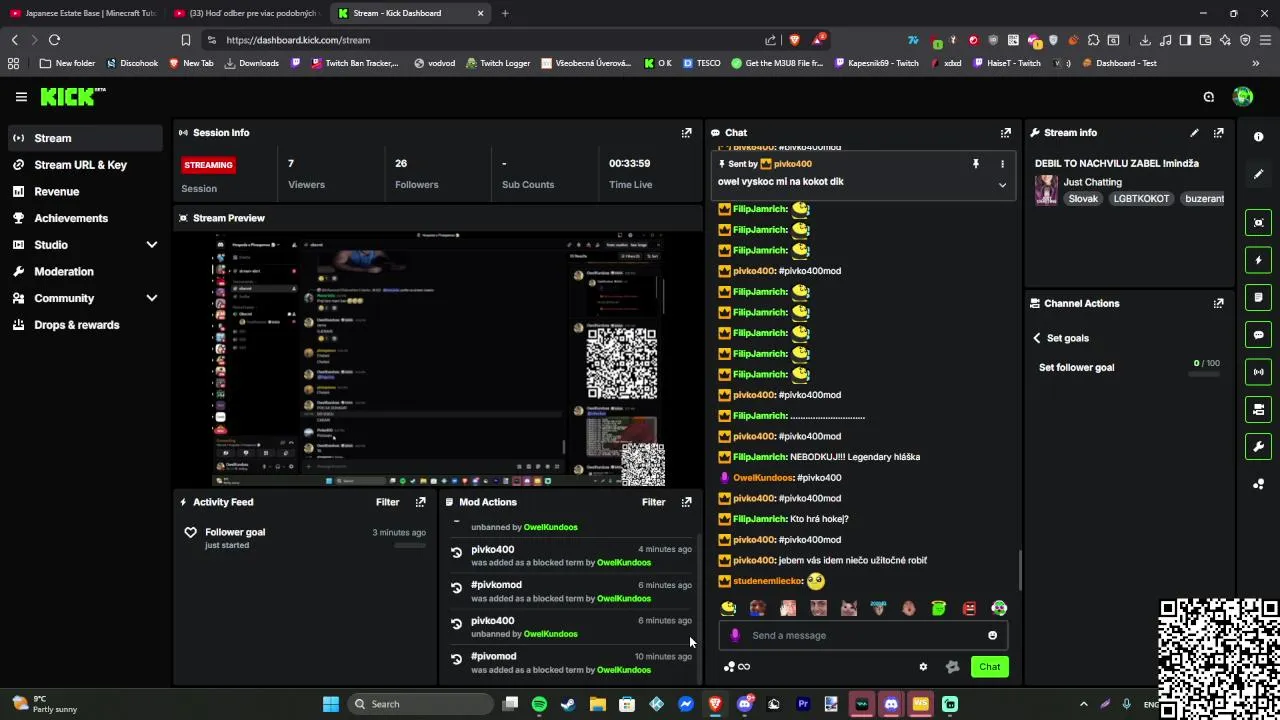This screenshot has height=720, width=1280.
Task: Pop out the Session Info panel
Action: [686, 132]
